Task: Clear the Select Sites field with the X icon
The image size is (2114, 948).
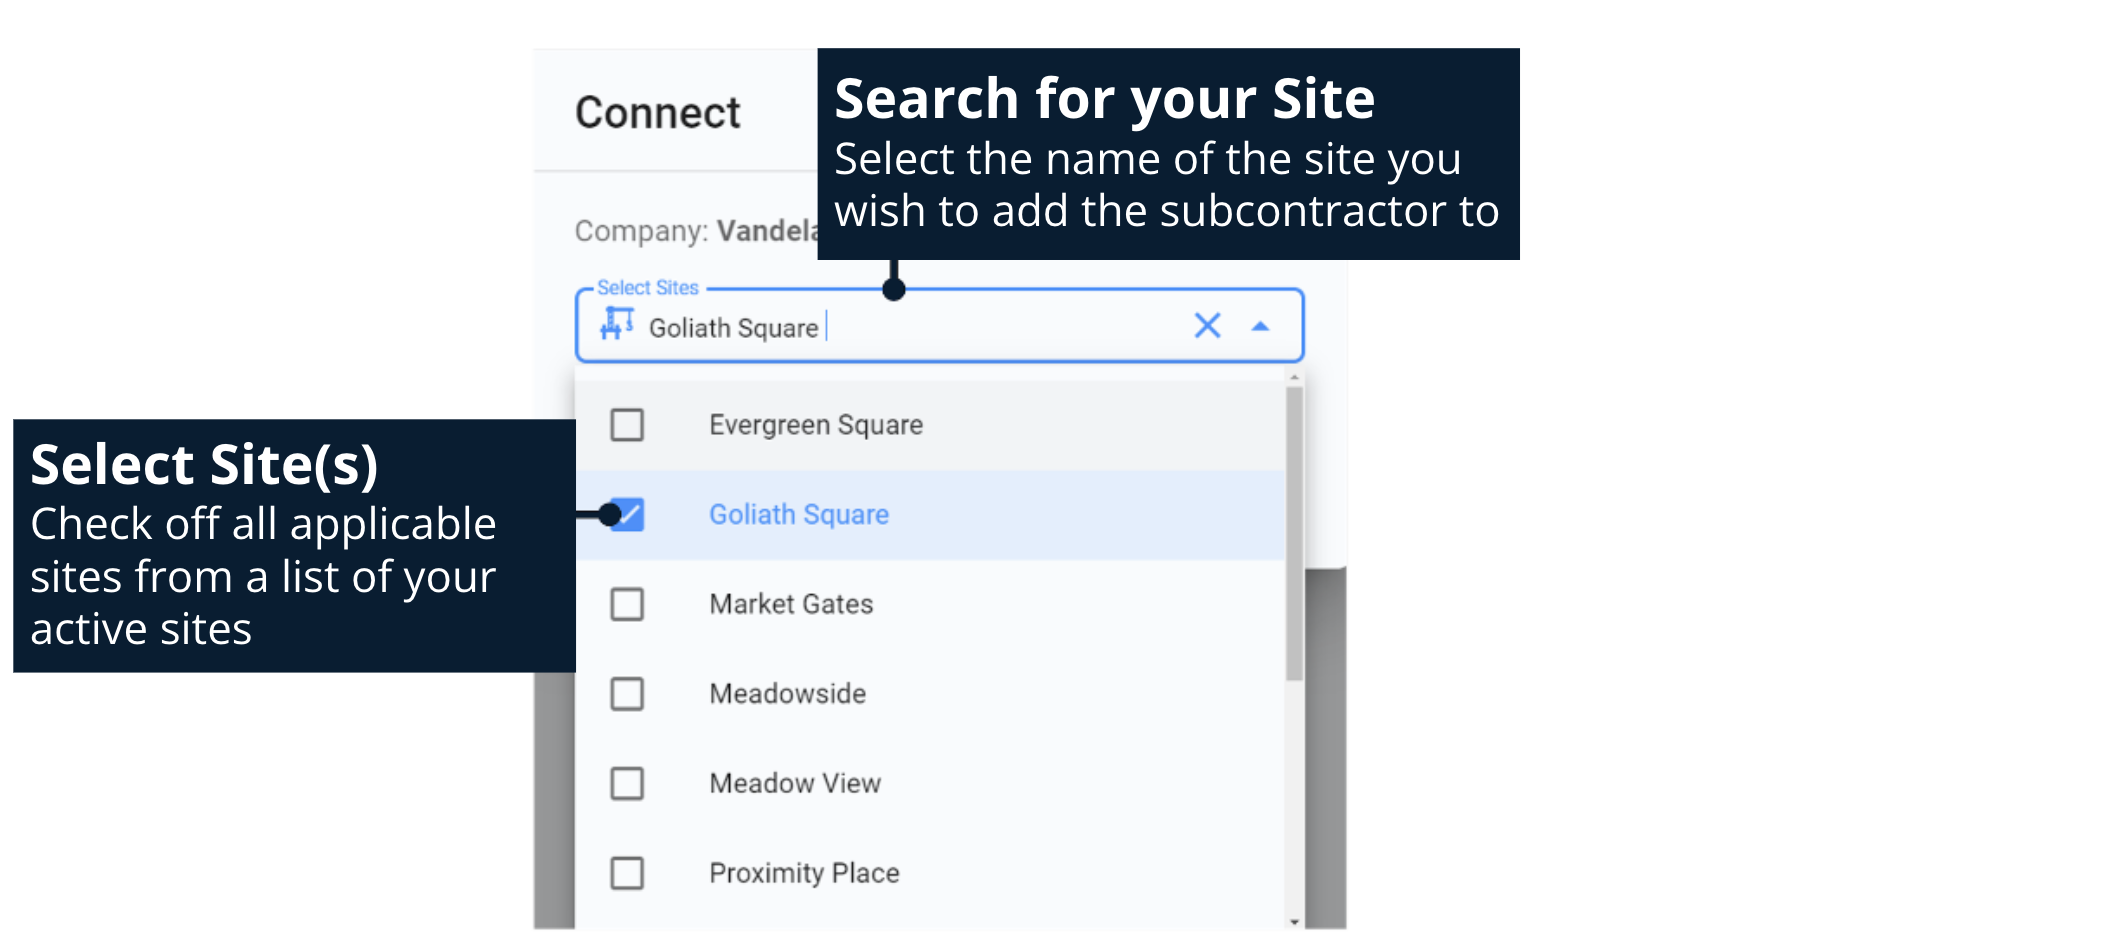Action: coord(1207,325)
